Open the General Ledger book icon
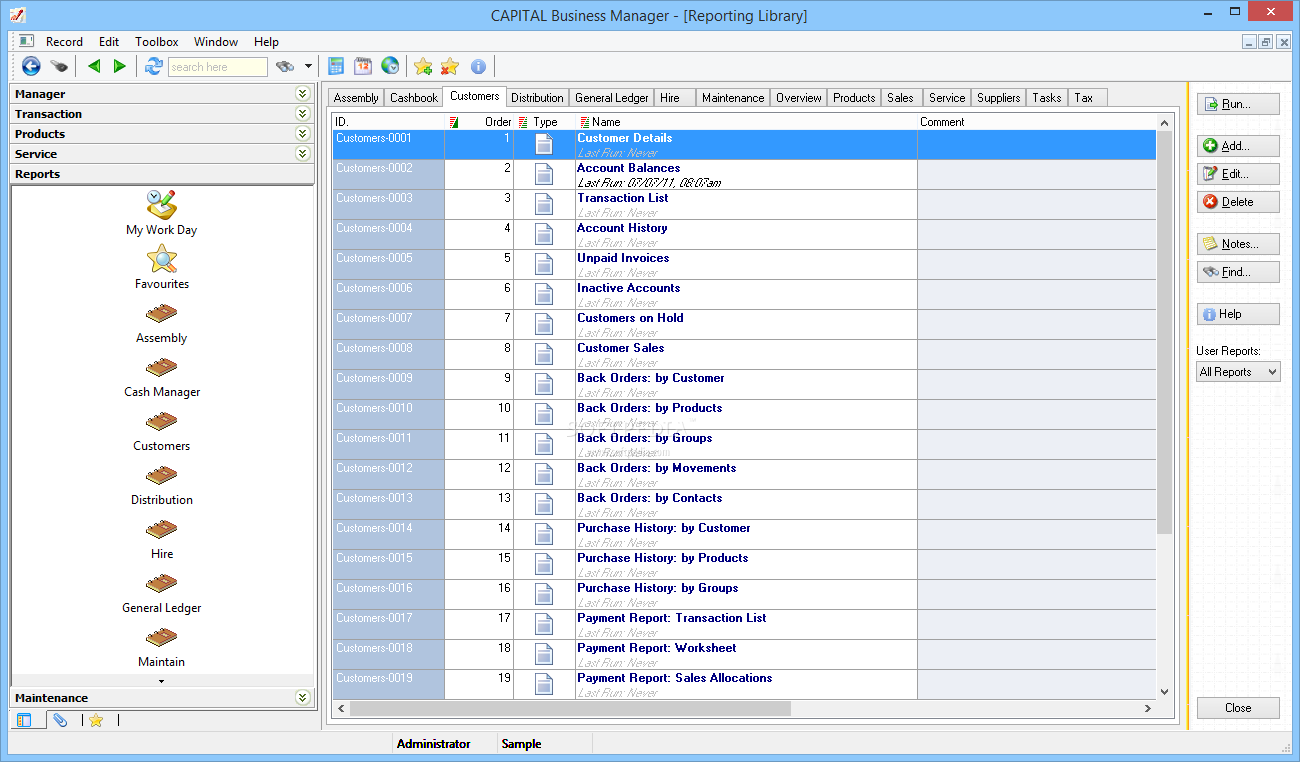Screen dimensions: 1300x762 [x=161, y=585]
